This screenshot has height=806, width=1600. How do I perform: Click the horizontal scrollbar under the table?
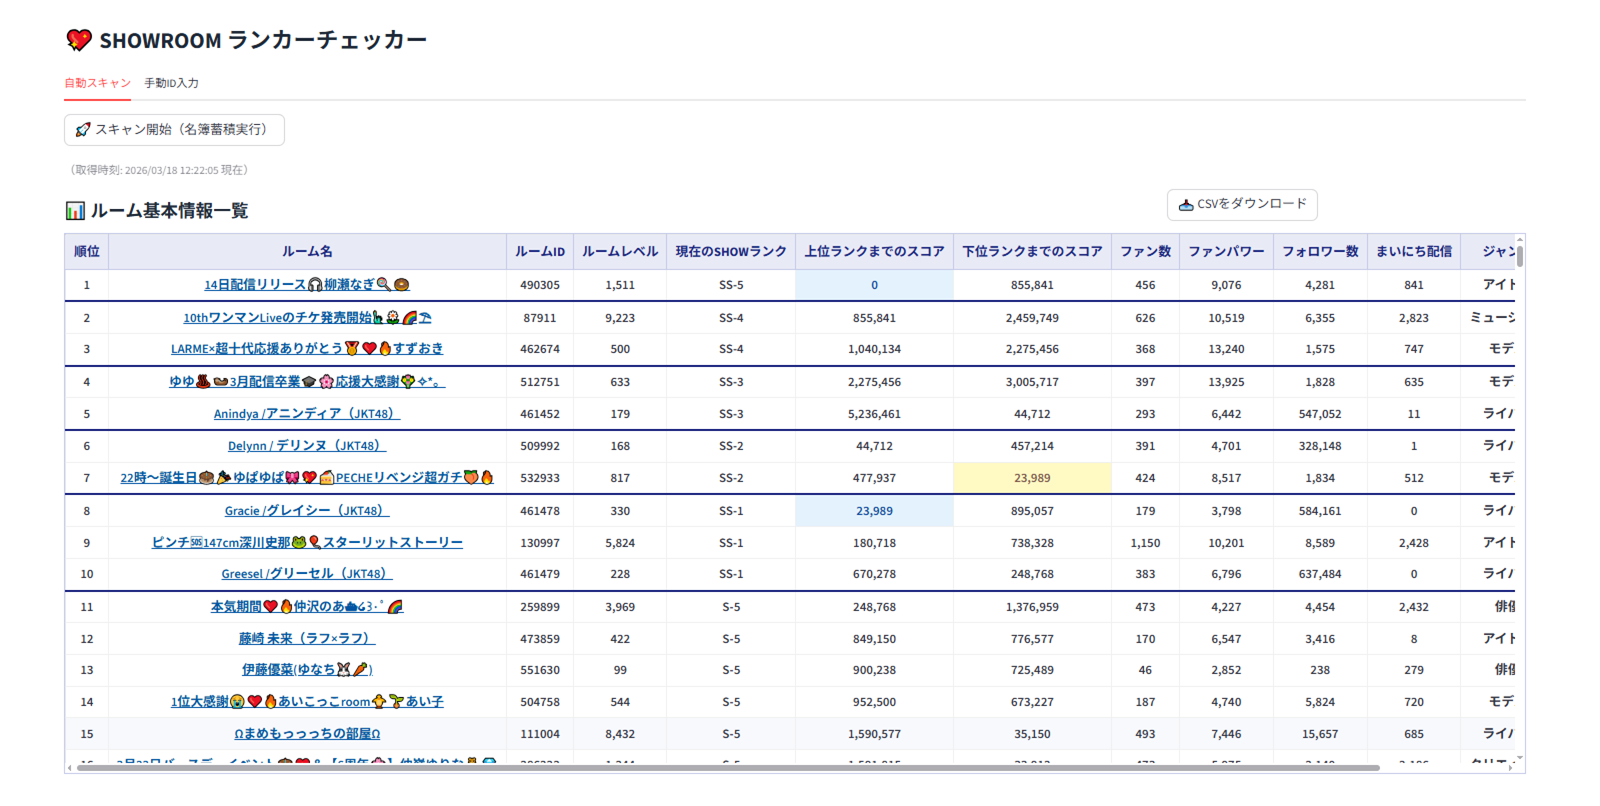pos(727,768)
